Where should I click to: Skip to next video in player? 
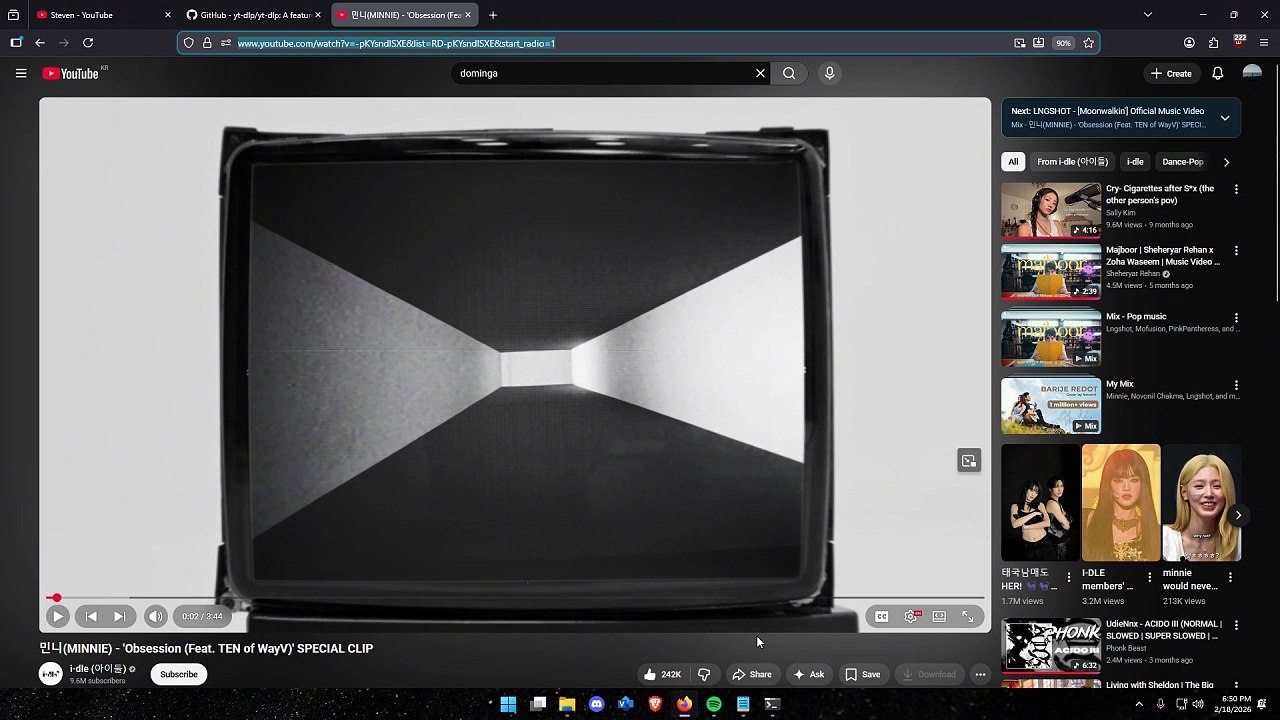point(119,617)
